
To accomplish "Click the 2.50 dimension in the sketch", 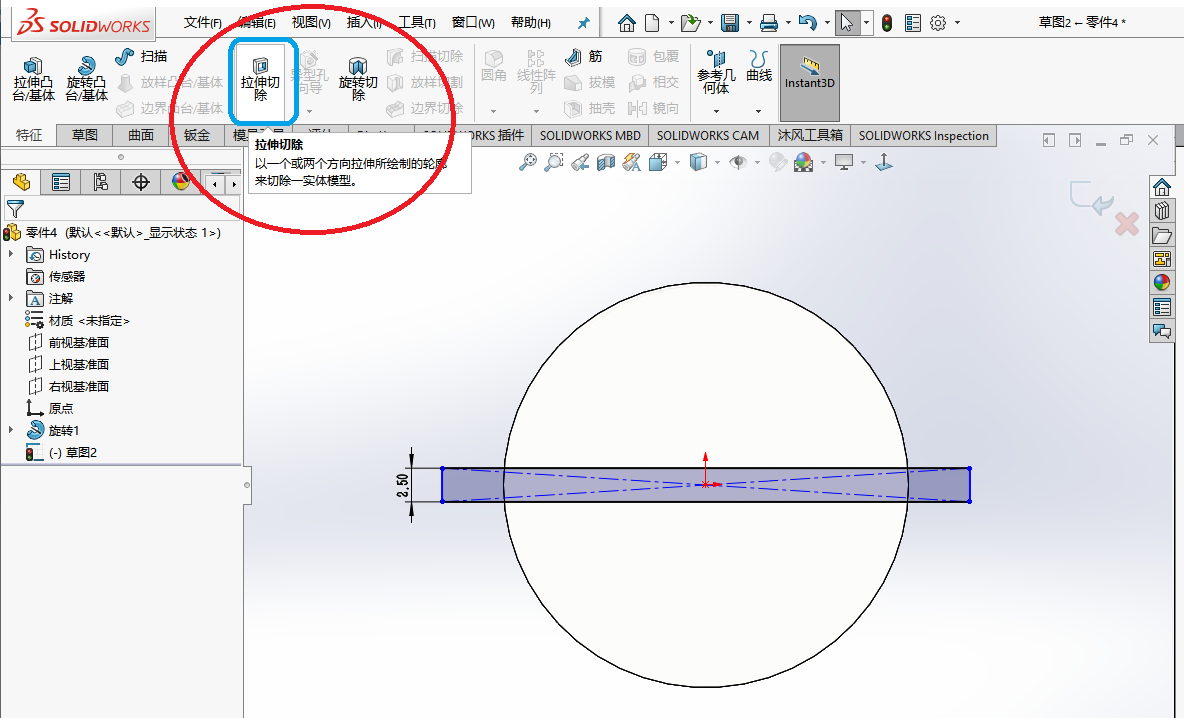I will click(402, 484).
